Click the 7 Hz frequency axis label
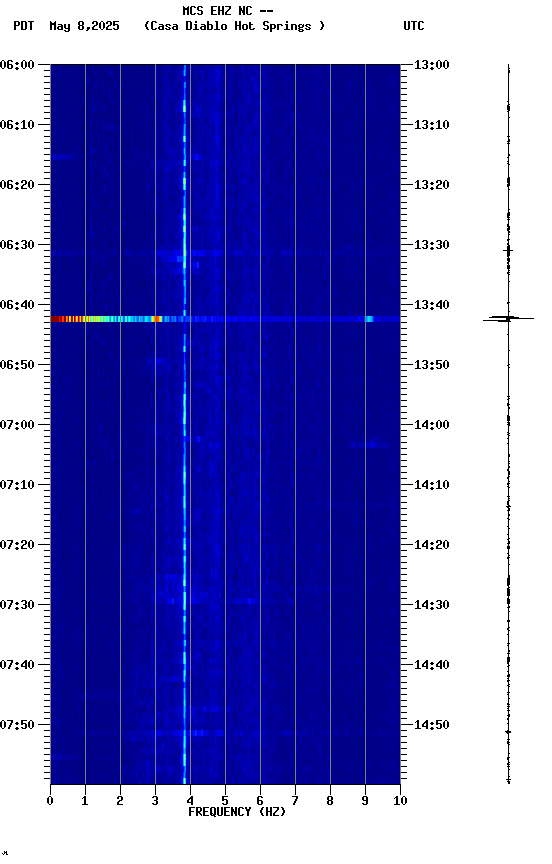The width and height of the screenshot is (552, 864). click(295, 801)
